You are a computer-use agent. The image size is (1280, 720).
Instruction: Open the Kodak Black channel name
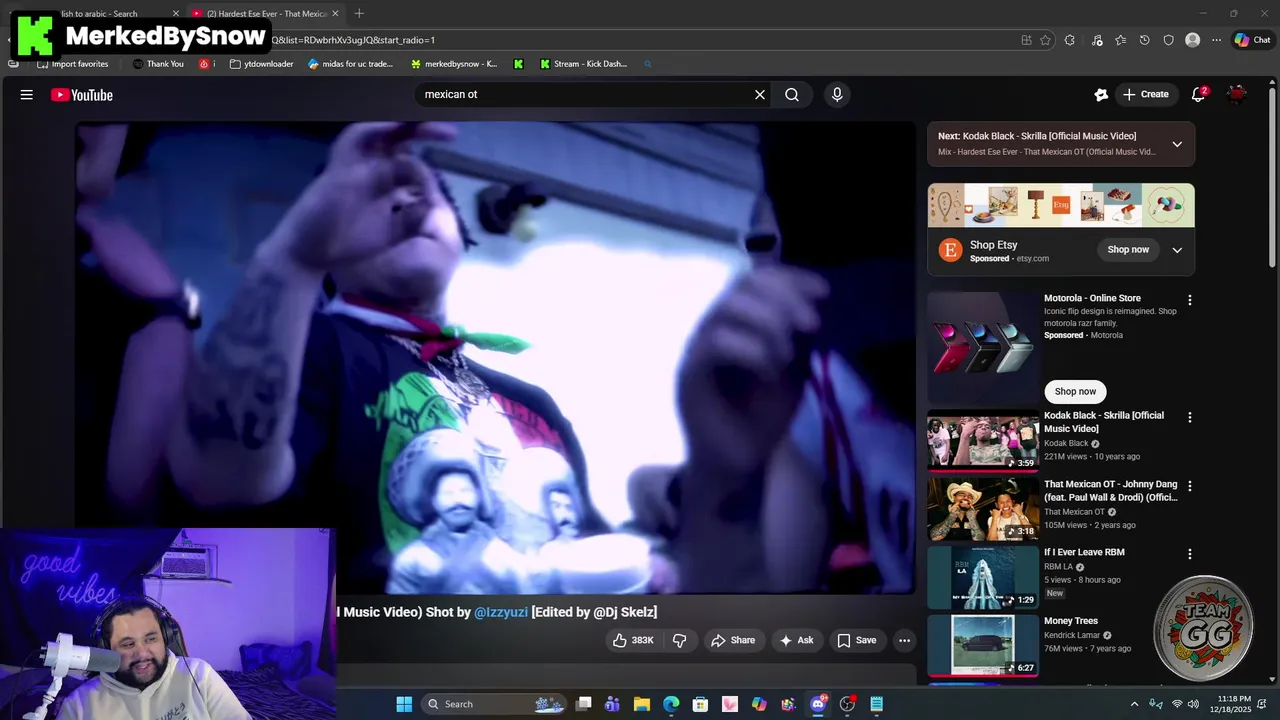1066,443
